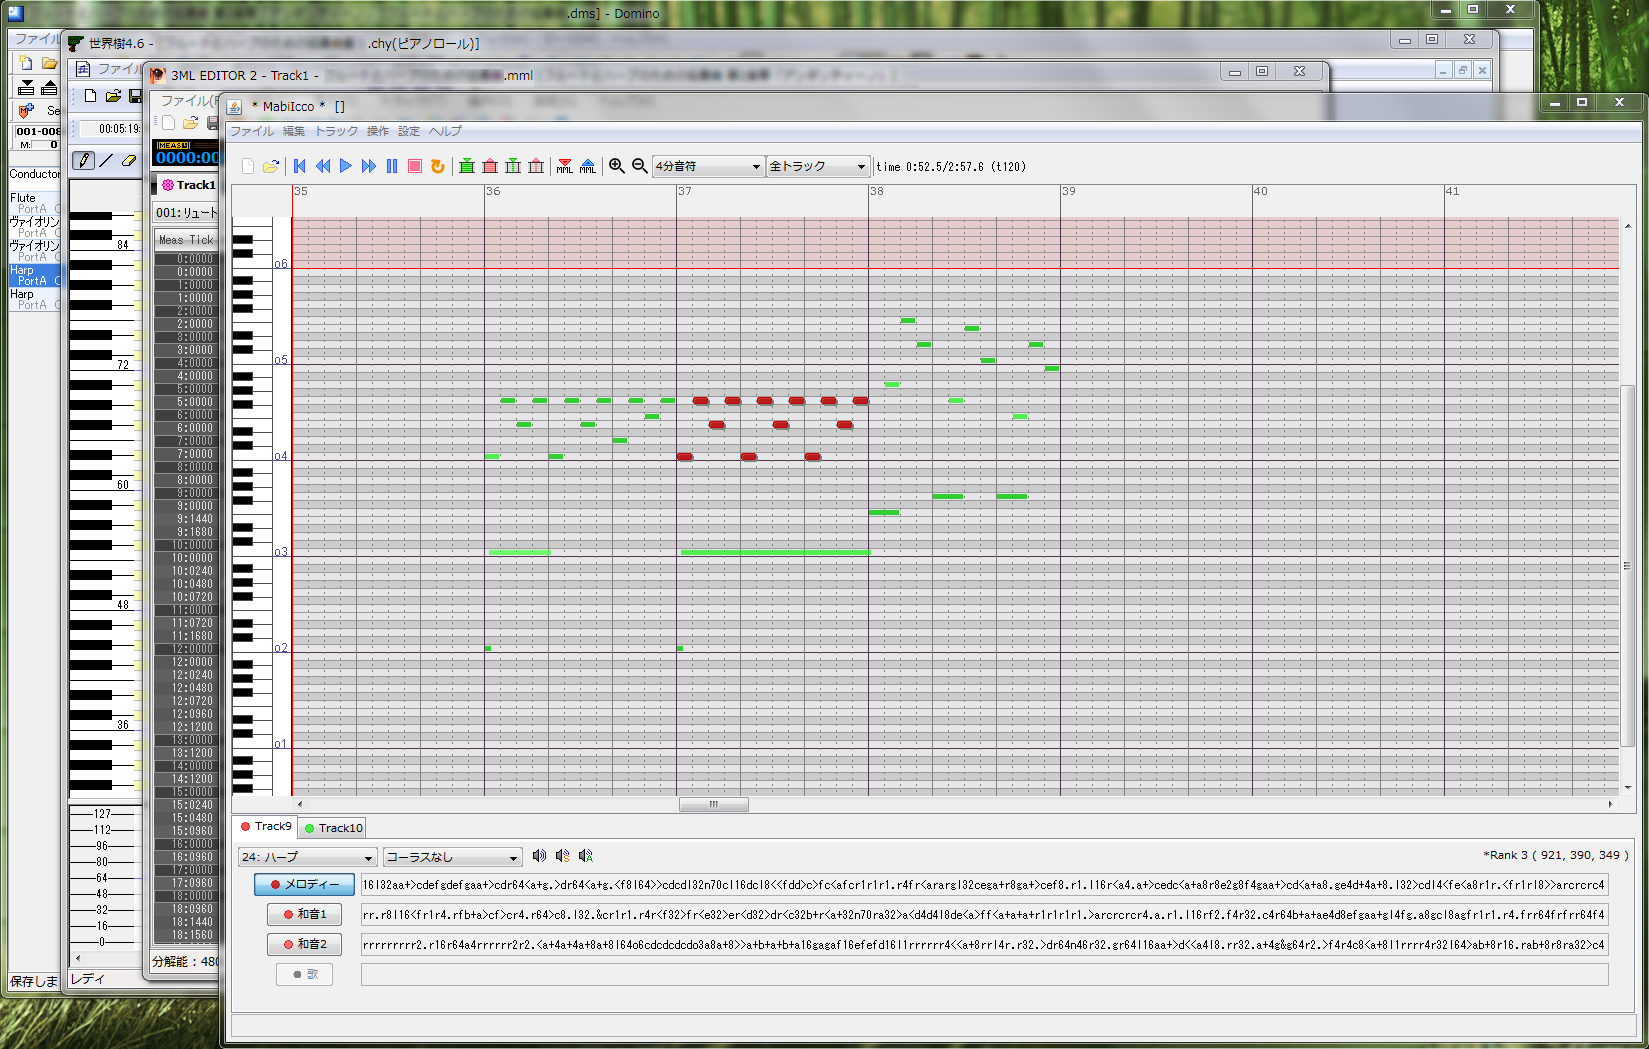The image size is (1649, 1049).
Task: Open the 24: ハープ instrument dropdown
Action: pos(308,857)
